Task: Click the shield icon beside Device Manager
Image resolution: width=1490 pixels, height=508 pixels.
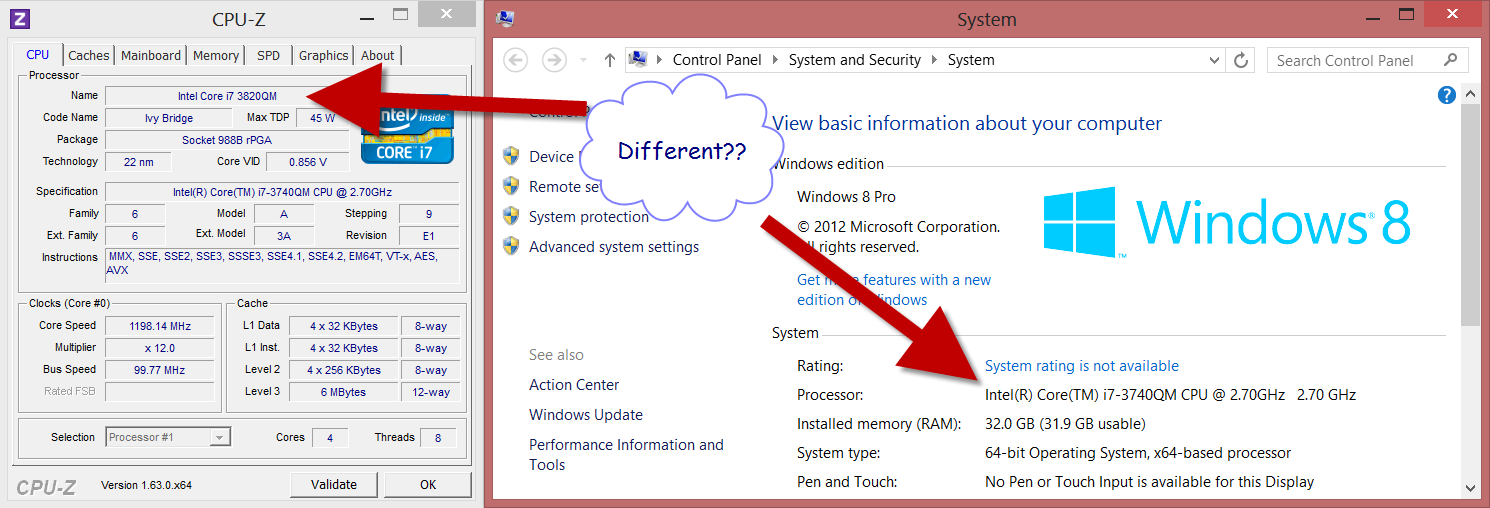Action: (511, 156)
